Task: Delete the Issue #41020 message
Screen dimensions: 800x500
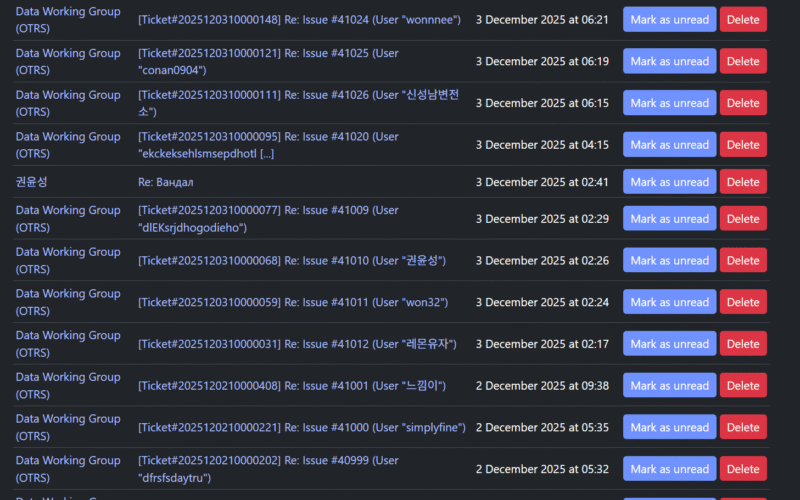Action: tap(743, 145)
